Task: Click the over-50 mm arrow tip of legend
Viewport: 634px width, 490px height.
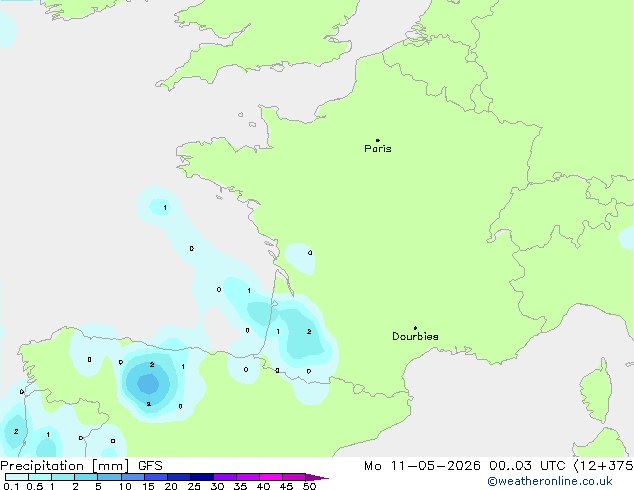Action: (x=319, y=478)
